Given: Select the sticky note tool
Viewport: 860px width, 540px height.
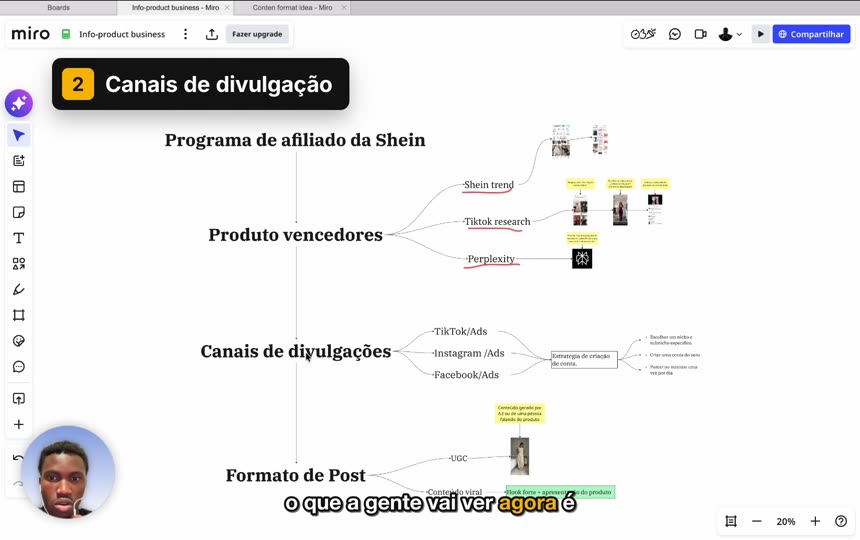Looking at the screenshot, I should tap(19, 212).
